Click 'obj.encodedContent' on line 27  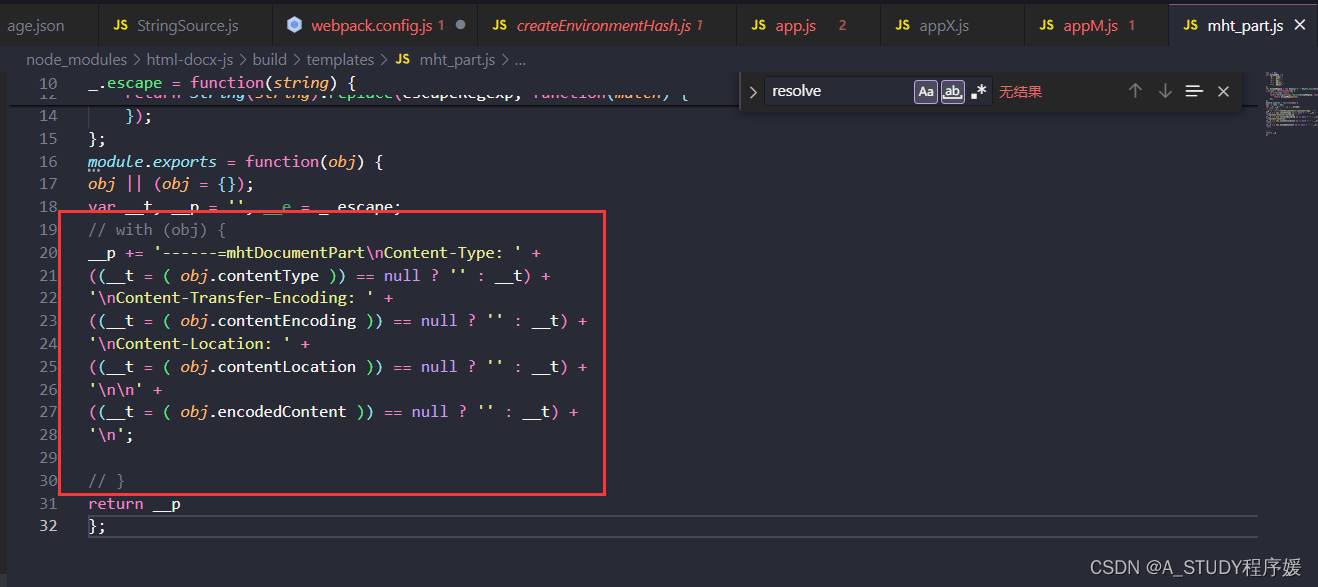[263, 411]
